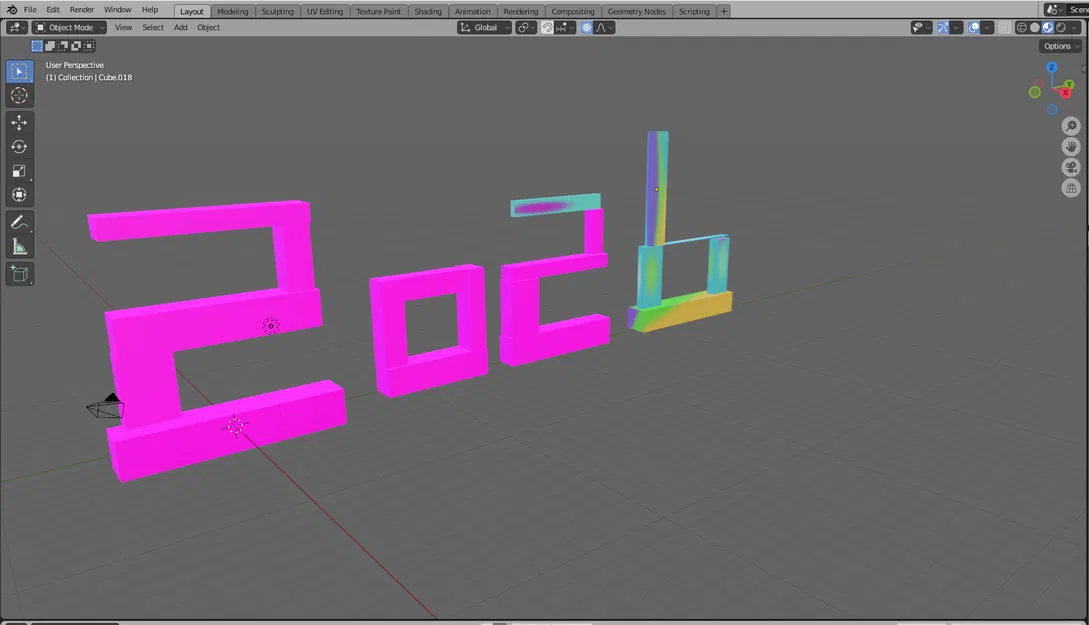This screenshot has width=1089, height=625.
Task: Open the Add menu in viewport header
Action: click(x=181, y=28)
